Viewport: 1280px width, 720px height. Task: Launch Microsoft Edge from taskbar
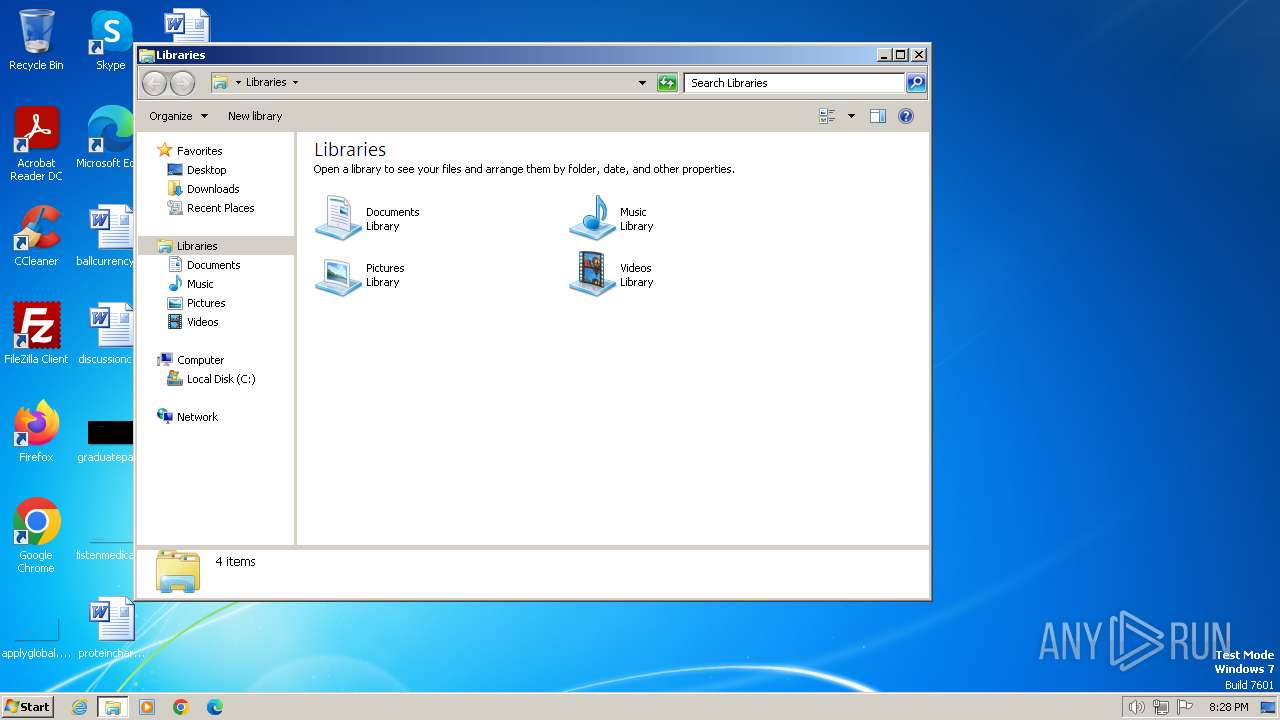[215, 707]
